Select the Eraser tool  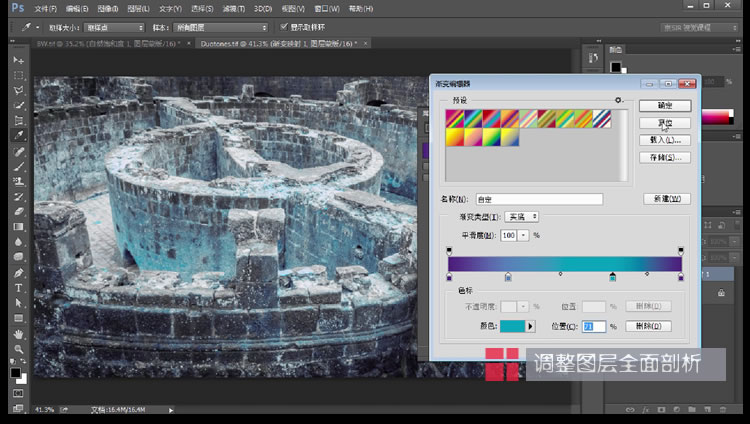tap(18, 211)
